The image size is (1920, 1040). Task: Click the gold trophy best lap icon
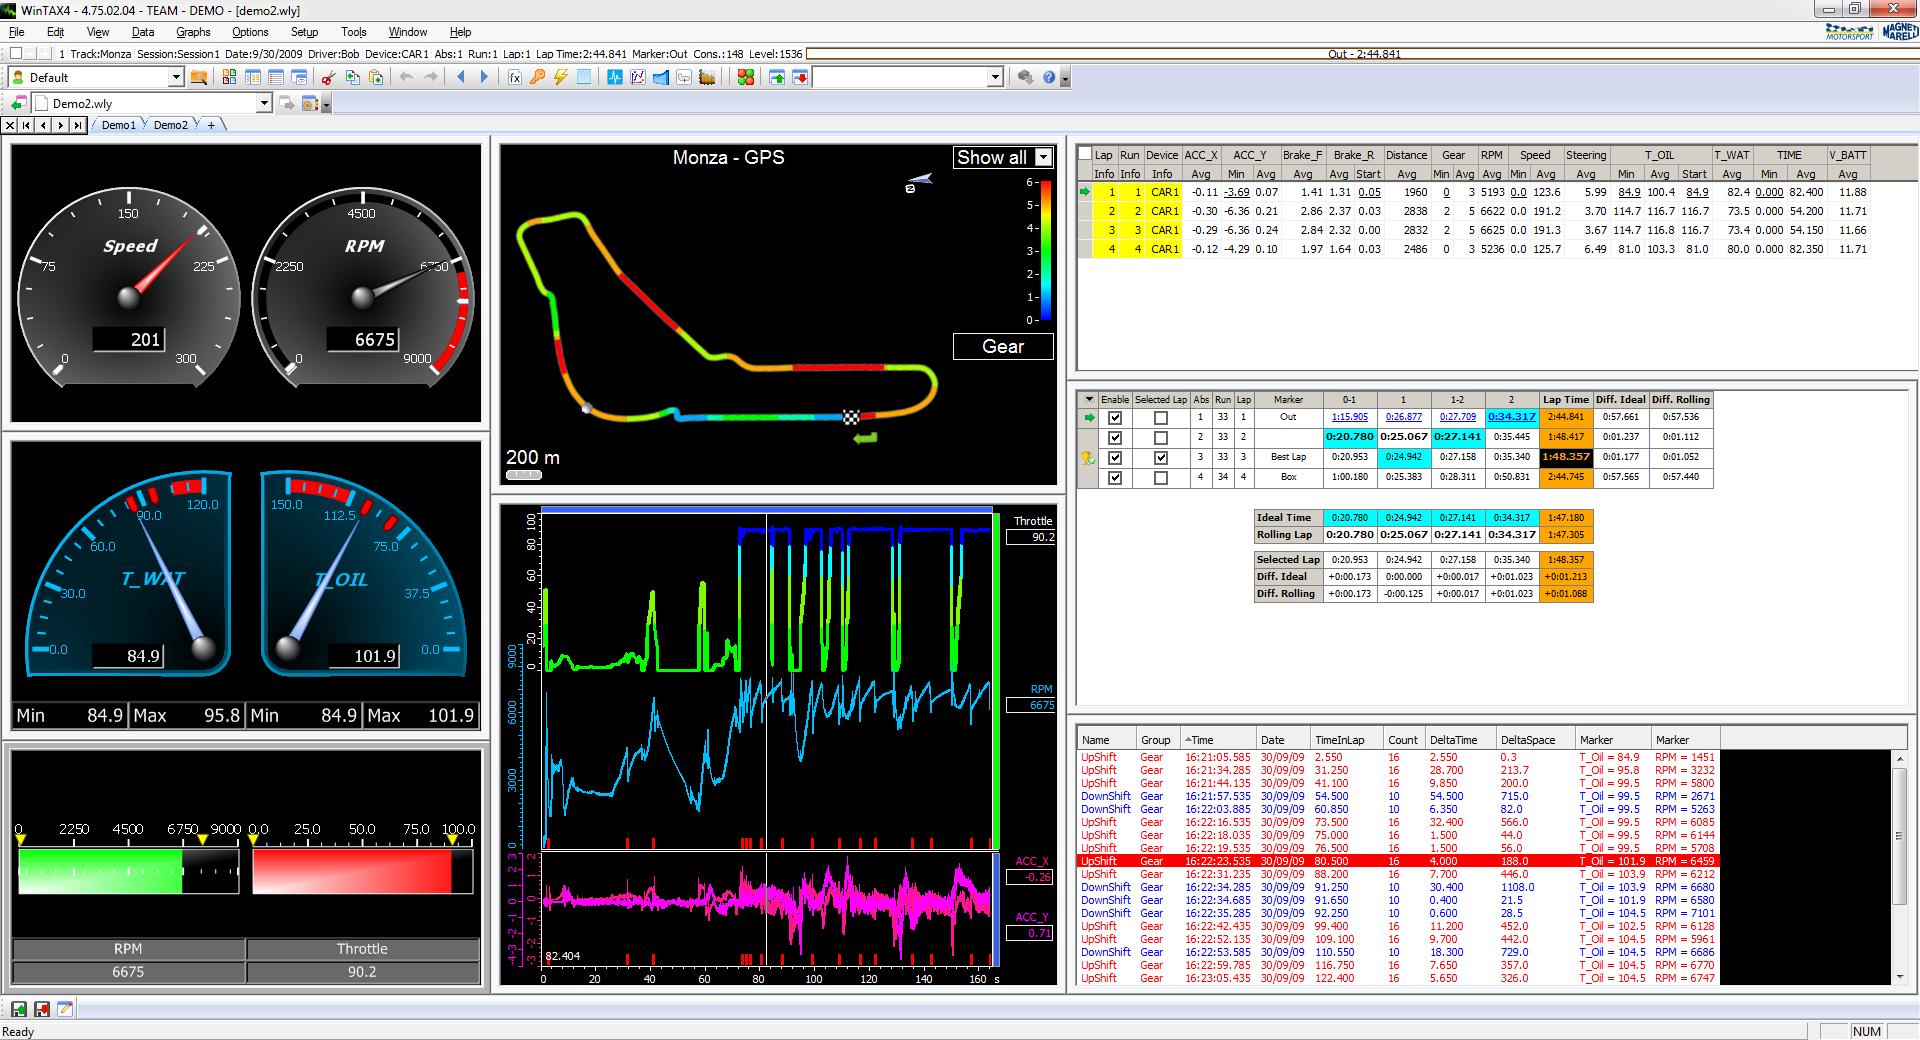[1087, 457]
